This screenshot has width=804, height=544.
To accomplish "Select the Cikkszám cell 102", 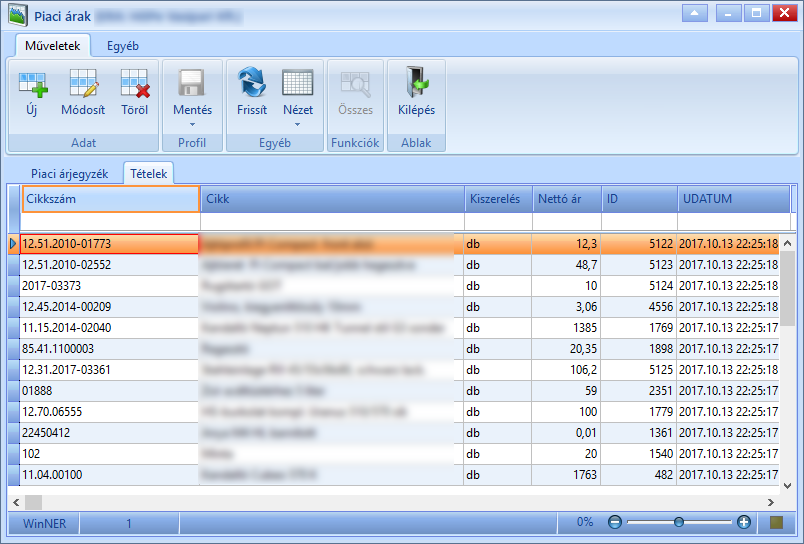I will (109, 454).
